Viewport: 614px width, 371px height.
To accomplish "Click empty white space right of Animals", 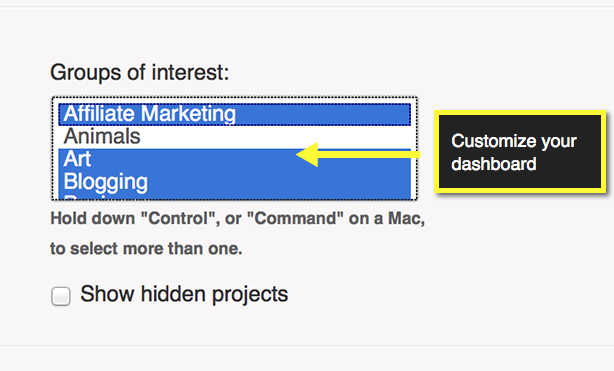I will 274,137.
